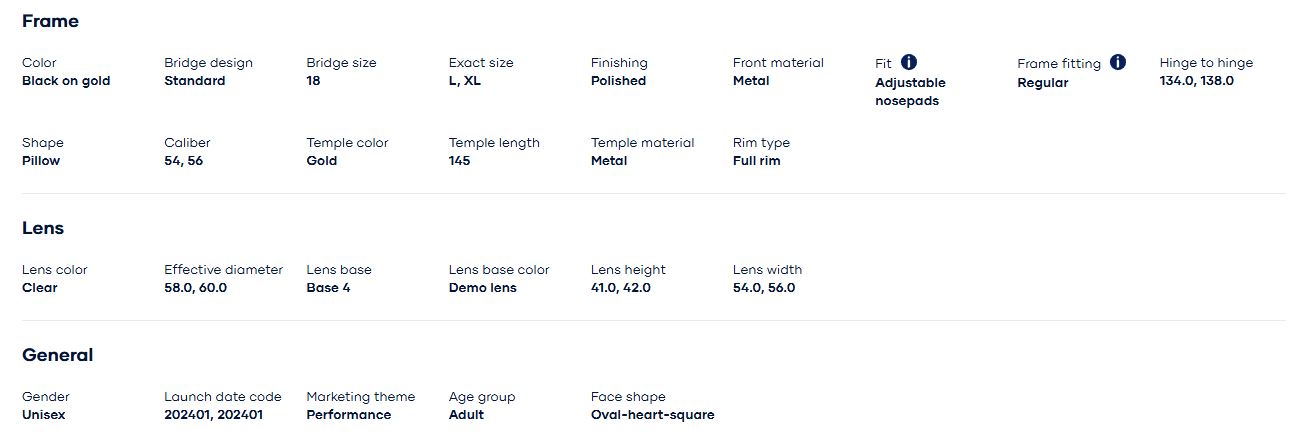This screenshot has height=442, width=1295.
Task: Click the Demo lens base color value
Action: 482,288
